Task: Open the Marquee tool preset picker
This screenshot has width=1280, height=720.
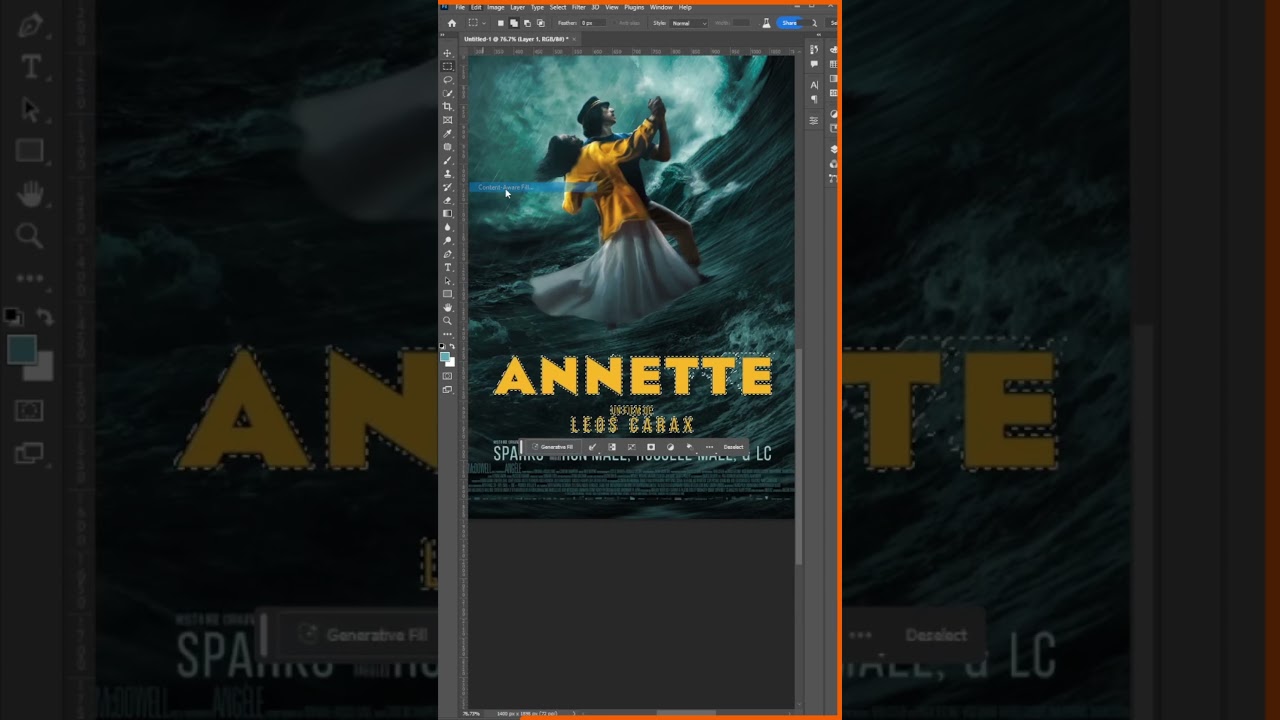Action: point(477,23)
